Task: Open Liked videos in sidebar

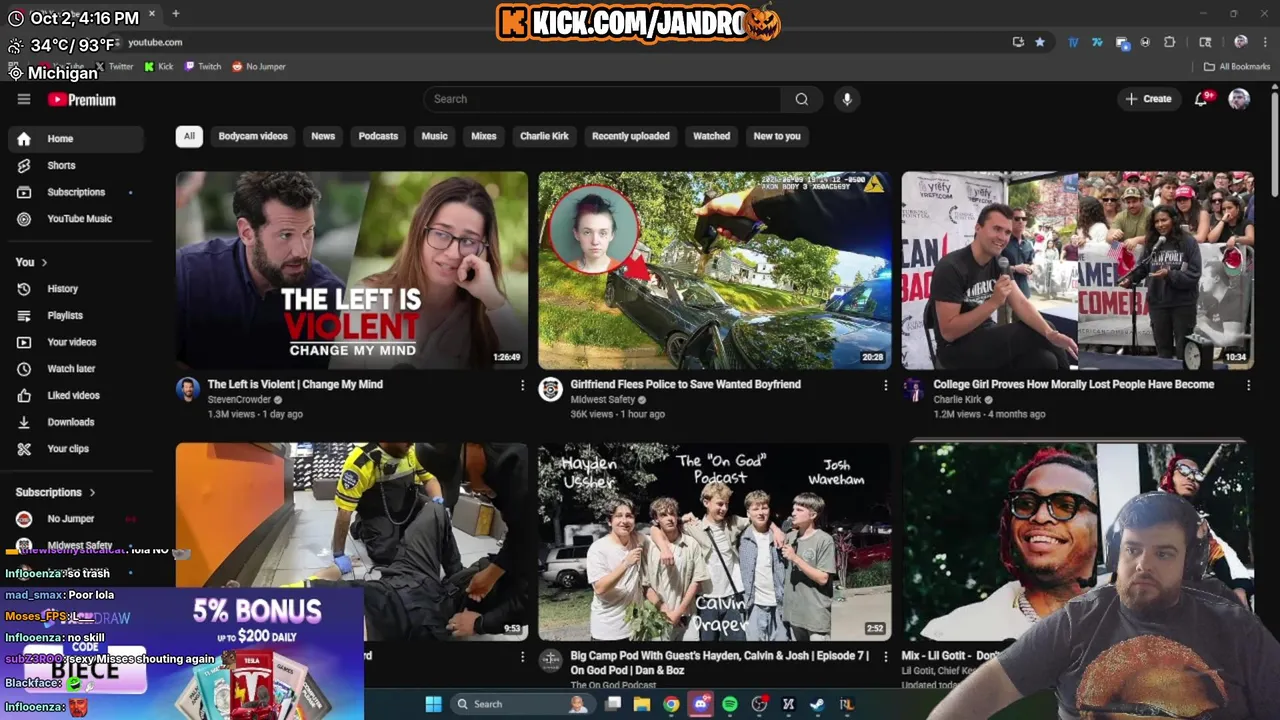Action: (76, 396)
